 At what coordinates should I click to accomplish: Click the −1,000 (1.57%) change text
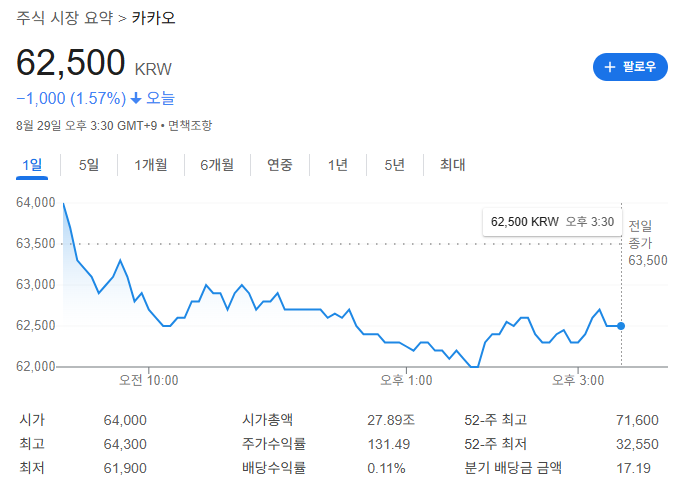(x=71, y=98)
